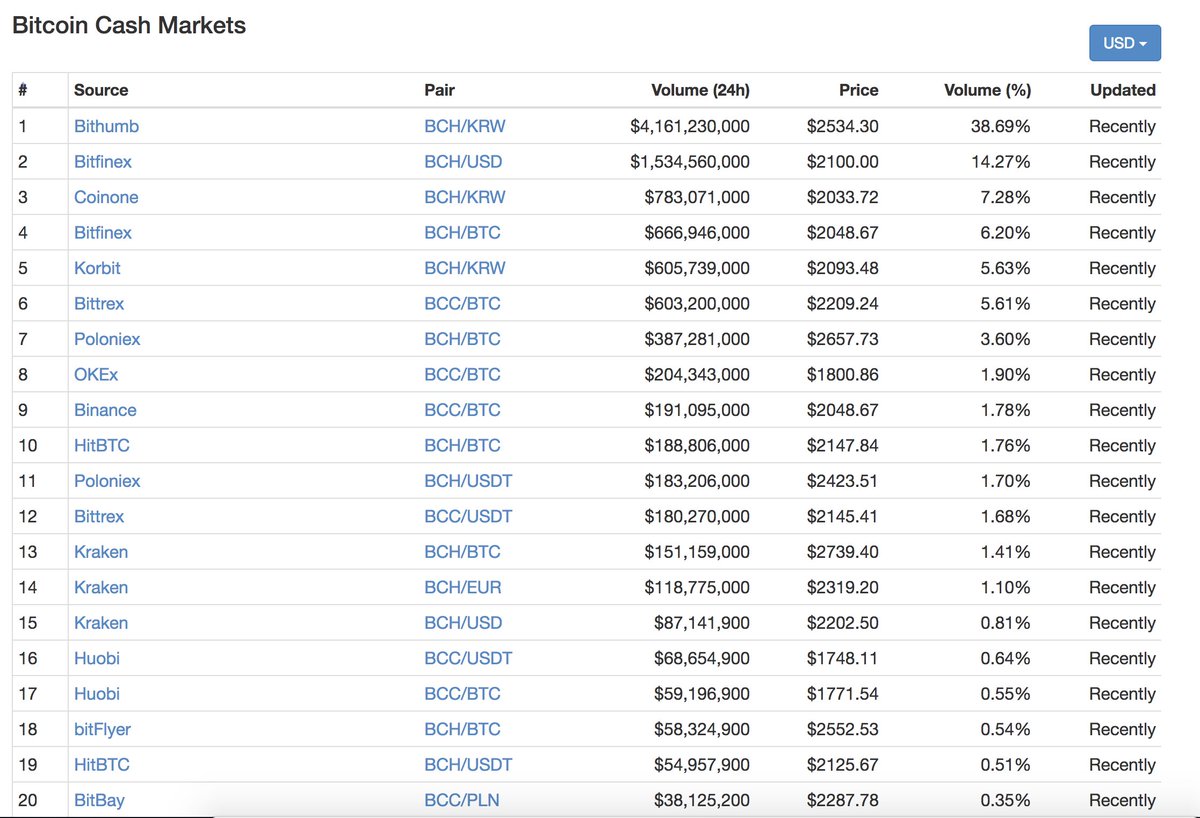Open Poloniex link in row 7
Image resolution: width=1200 pixels, height=818 pixels.
[107, 339]
